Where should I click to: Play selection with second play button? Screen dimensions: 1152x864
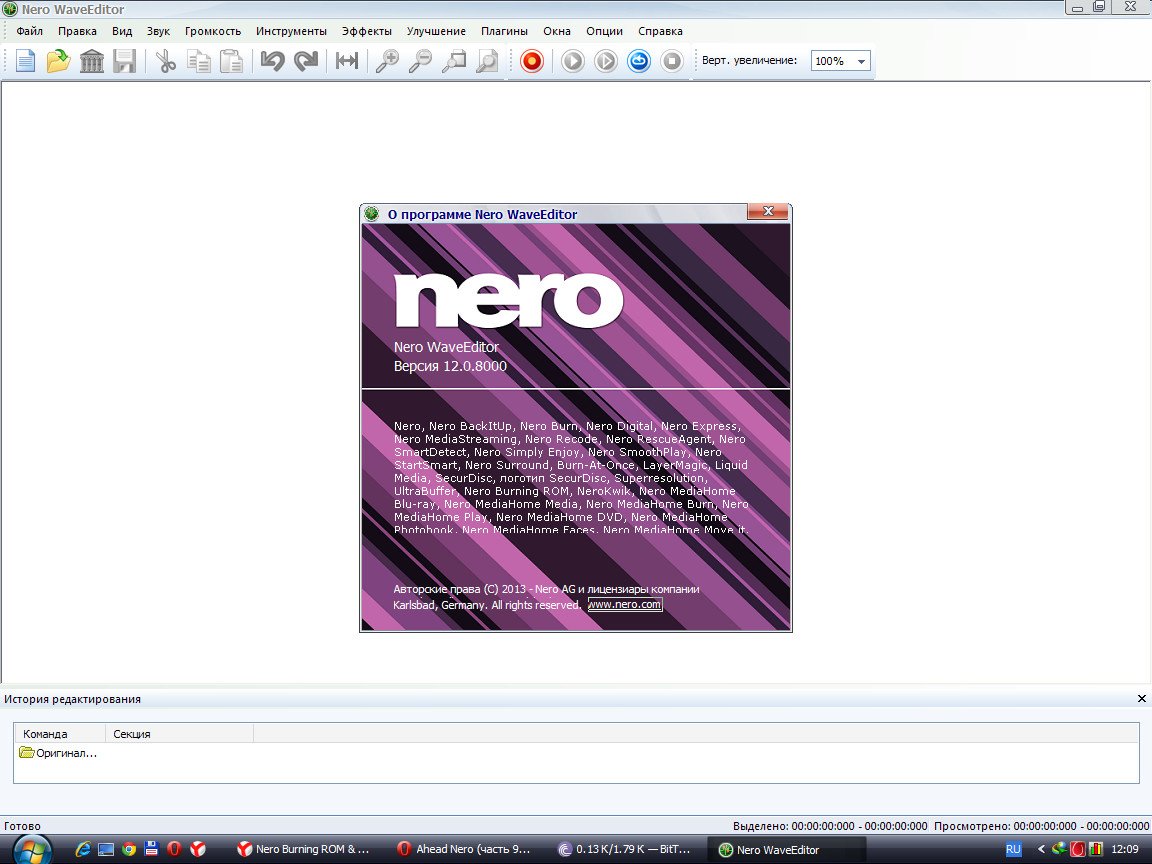coord(606,61)
